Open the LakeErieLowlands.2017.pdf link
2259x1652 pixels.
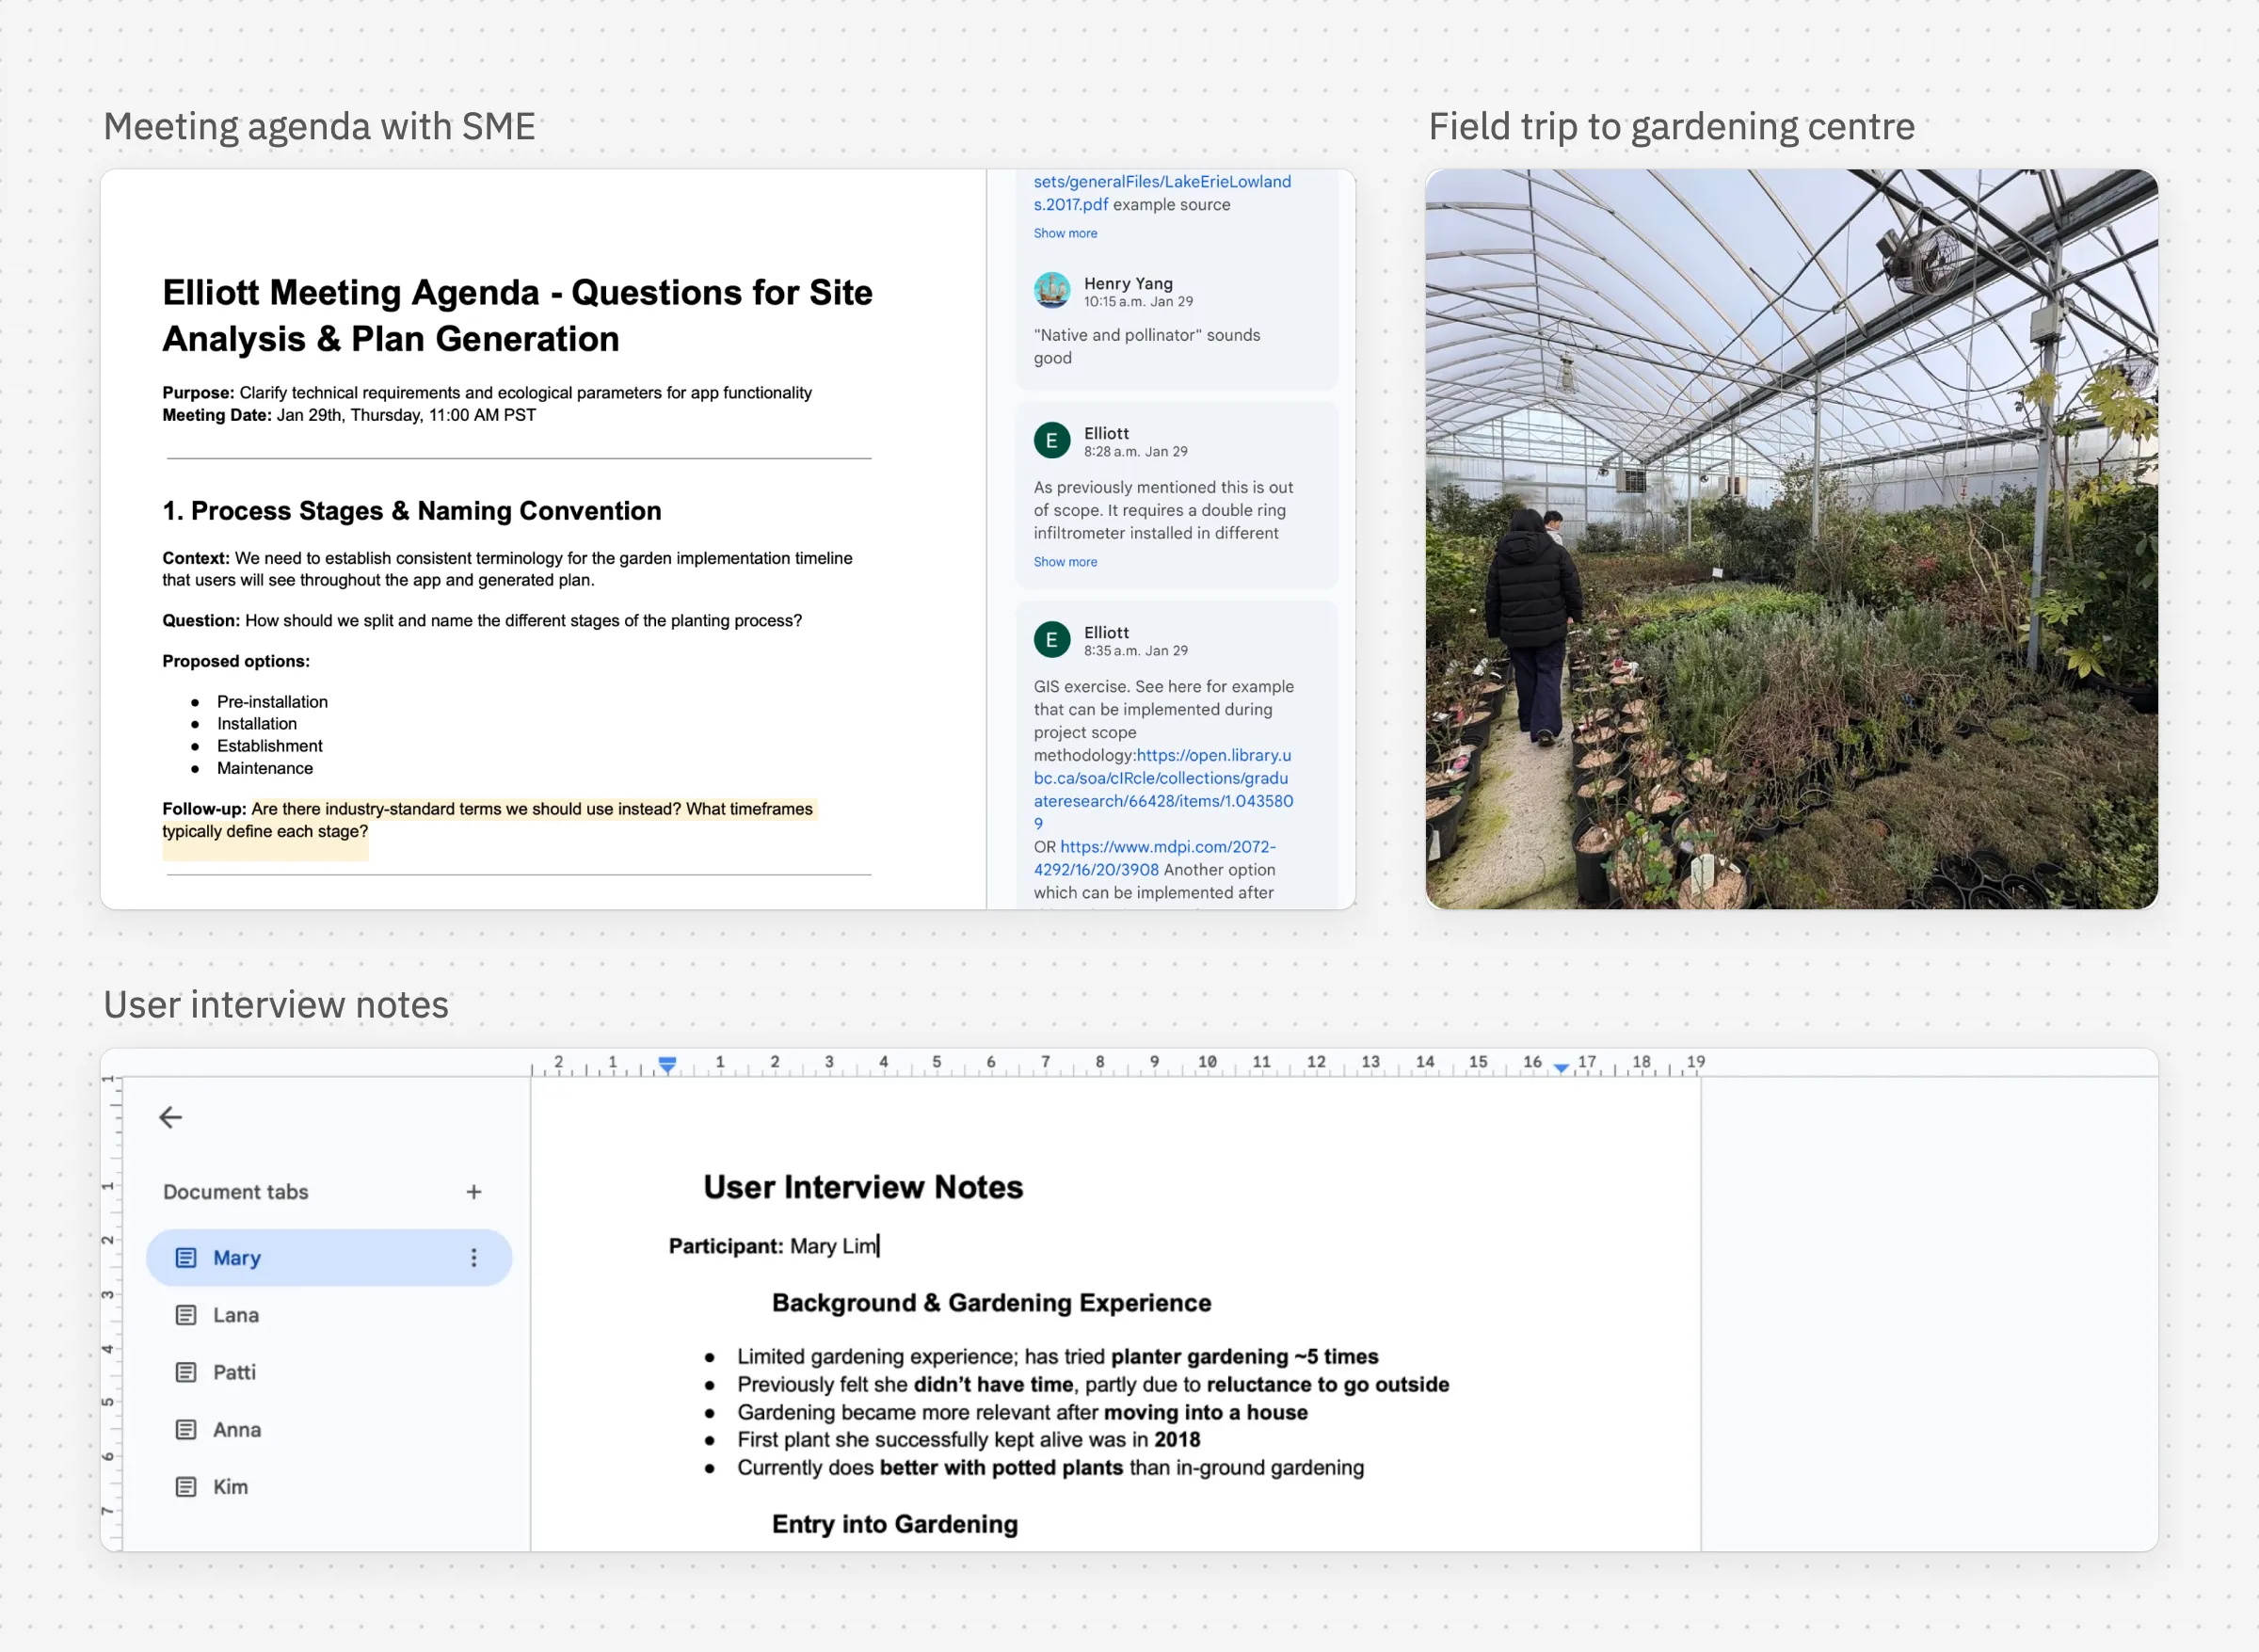[x=1162, y=193]
